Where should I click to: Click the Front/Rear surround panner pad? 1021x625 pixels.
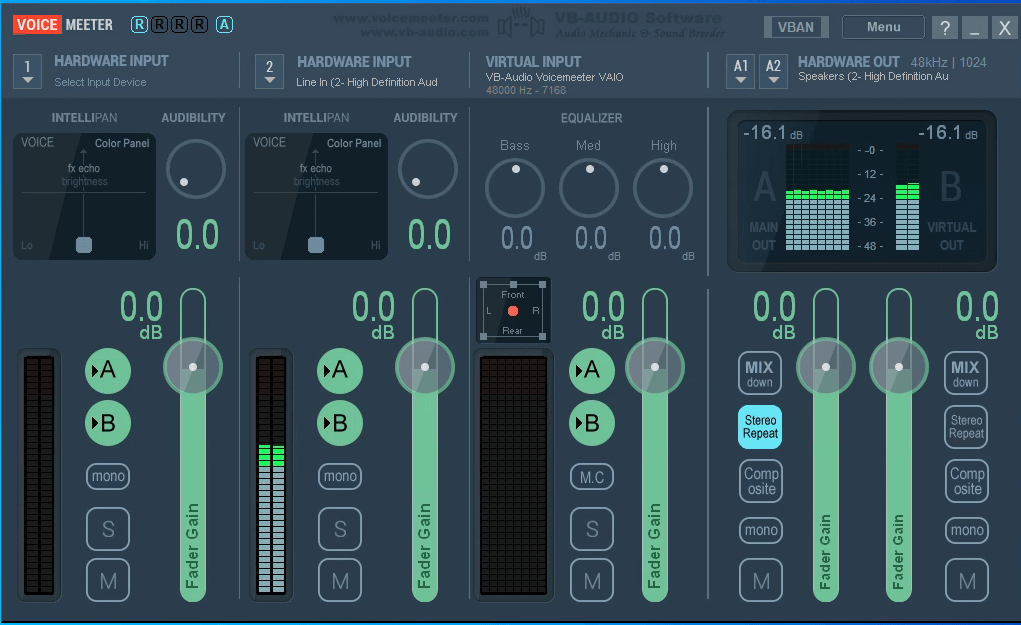click(513, 311)
